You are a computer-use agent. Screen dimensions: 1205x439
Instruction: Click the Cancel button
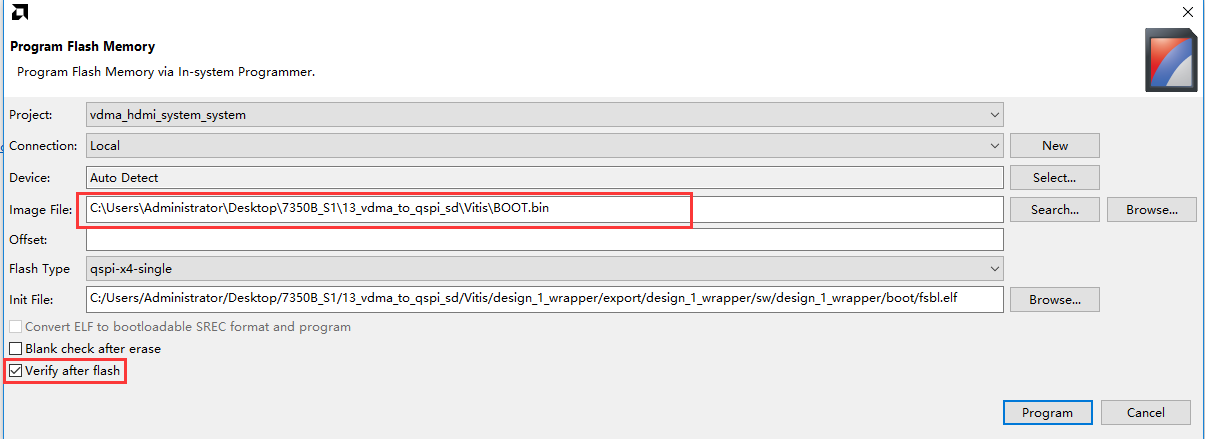click(1146, 412)
